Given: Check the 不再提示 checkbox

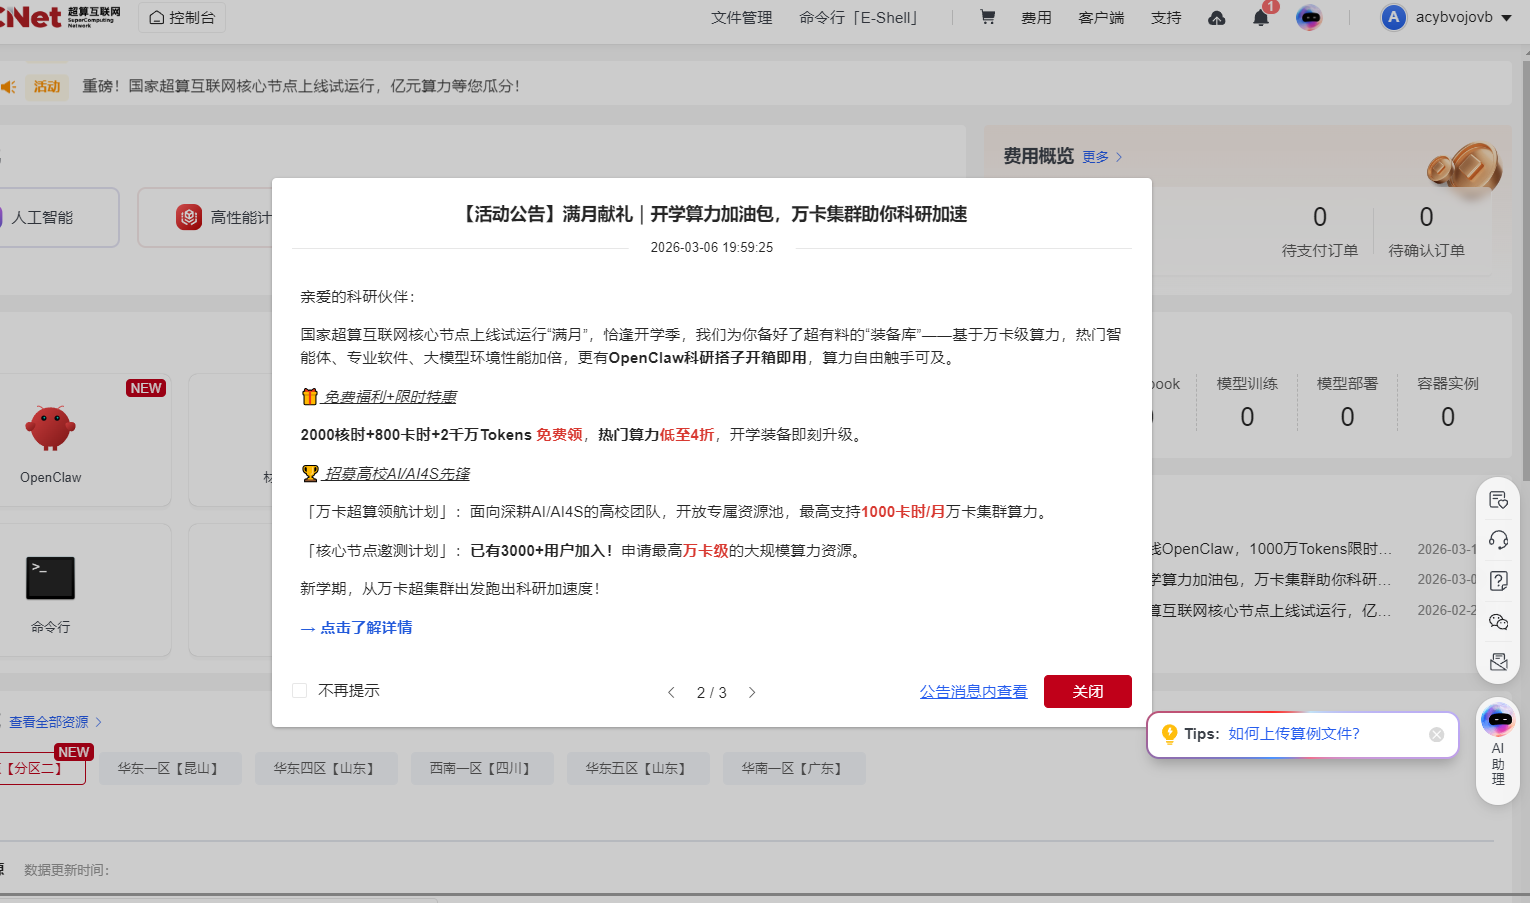Looking at the screenshot, I should point(299,690).
